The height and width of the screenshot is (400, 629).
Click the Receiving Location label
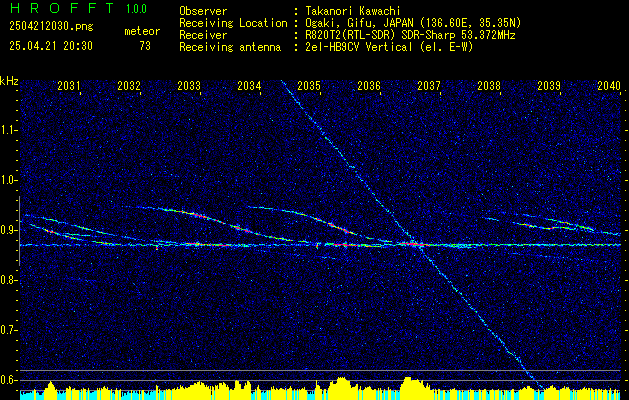[x=233, y=23]
